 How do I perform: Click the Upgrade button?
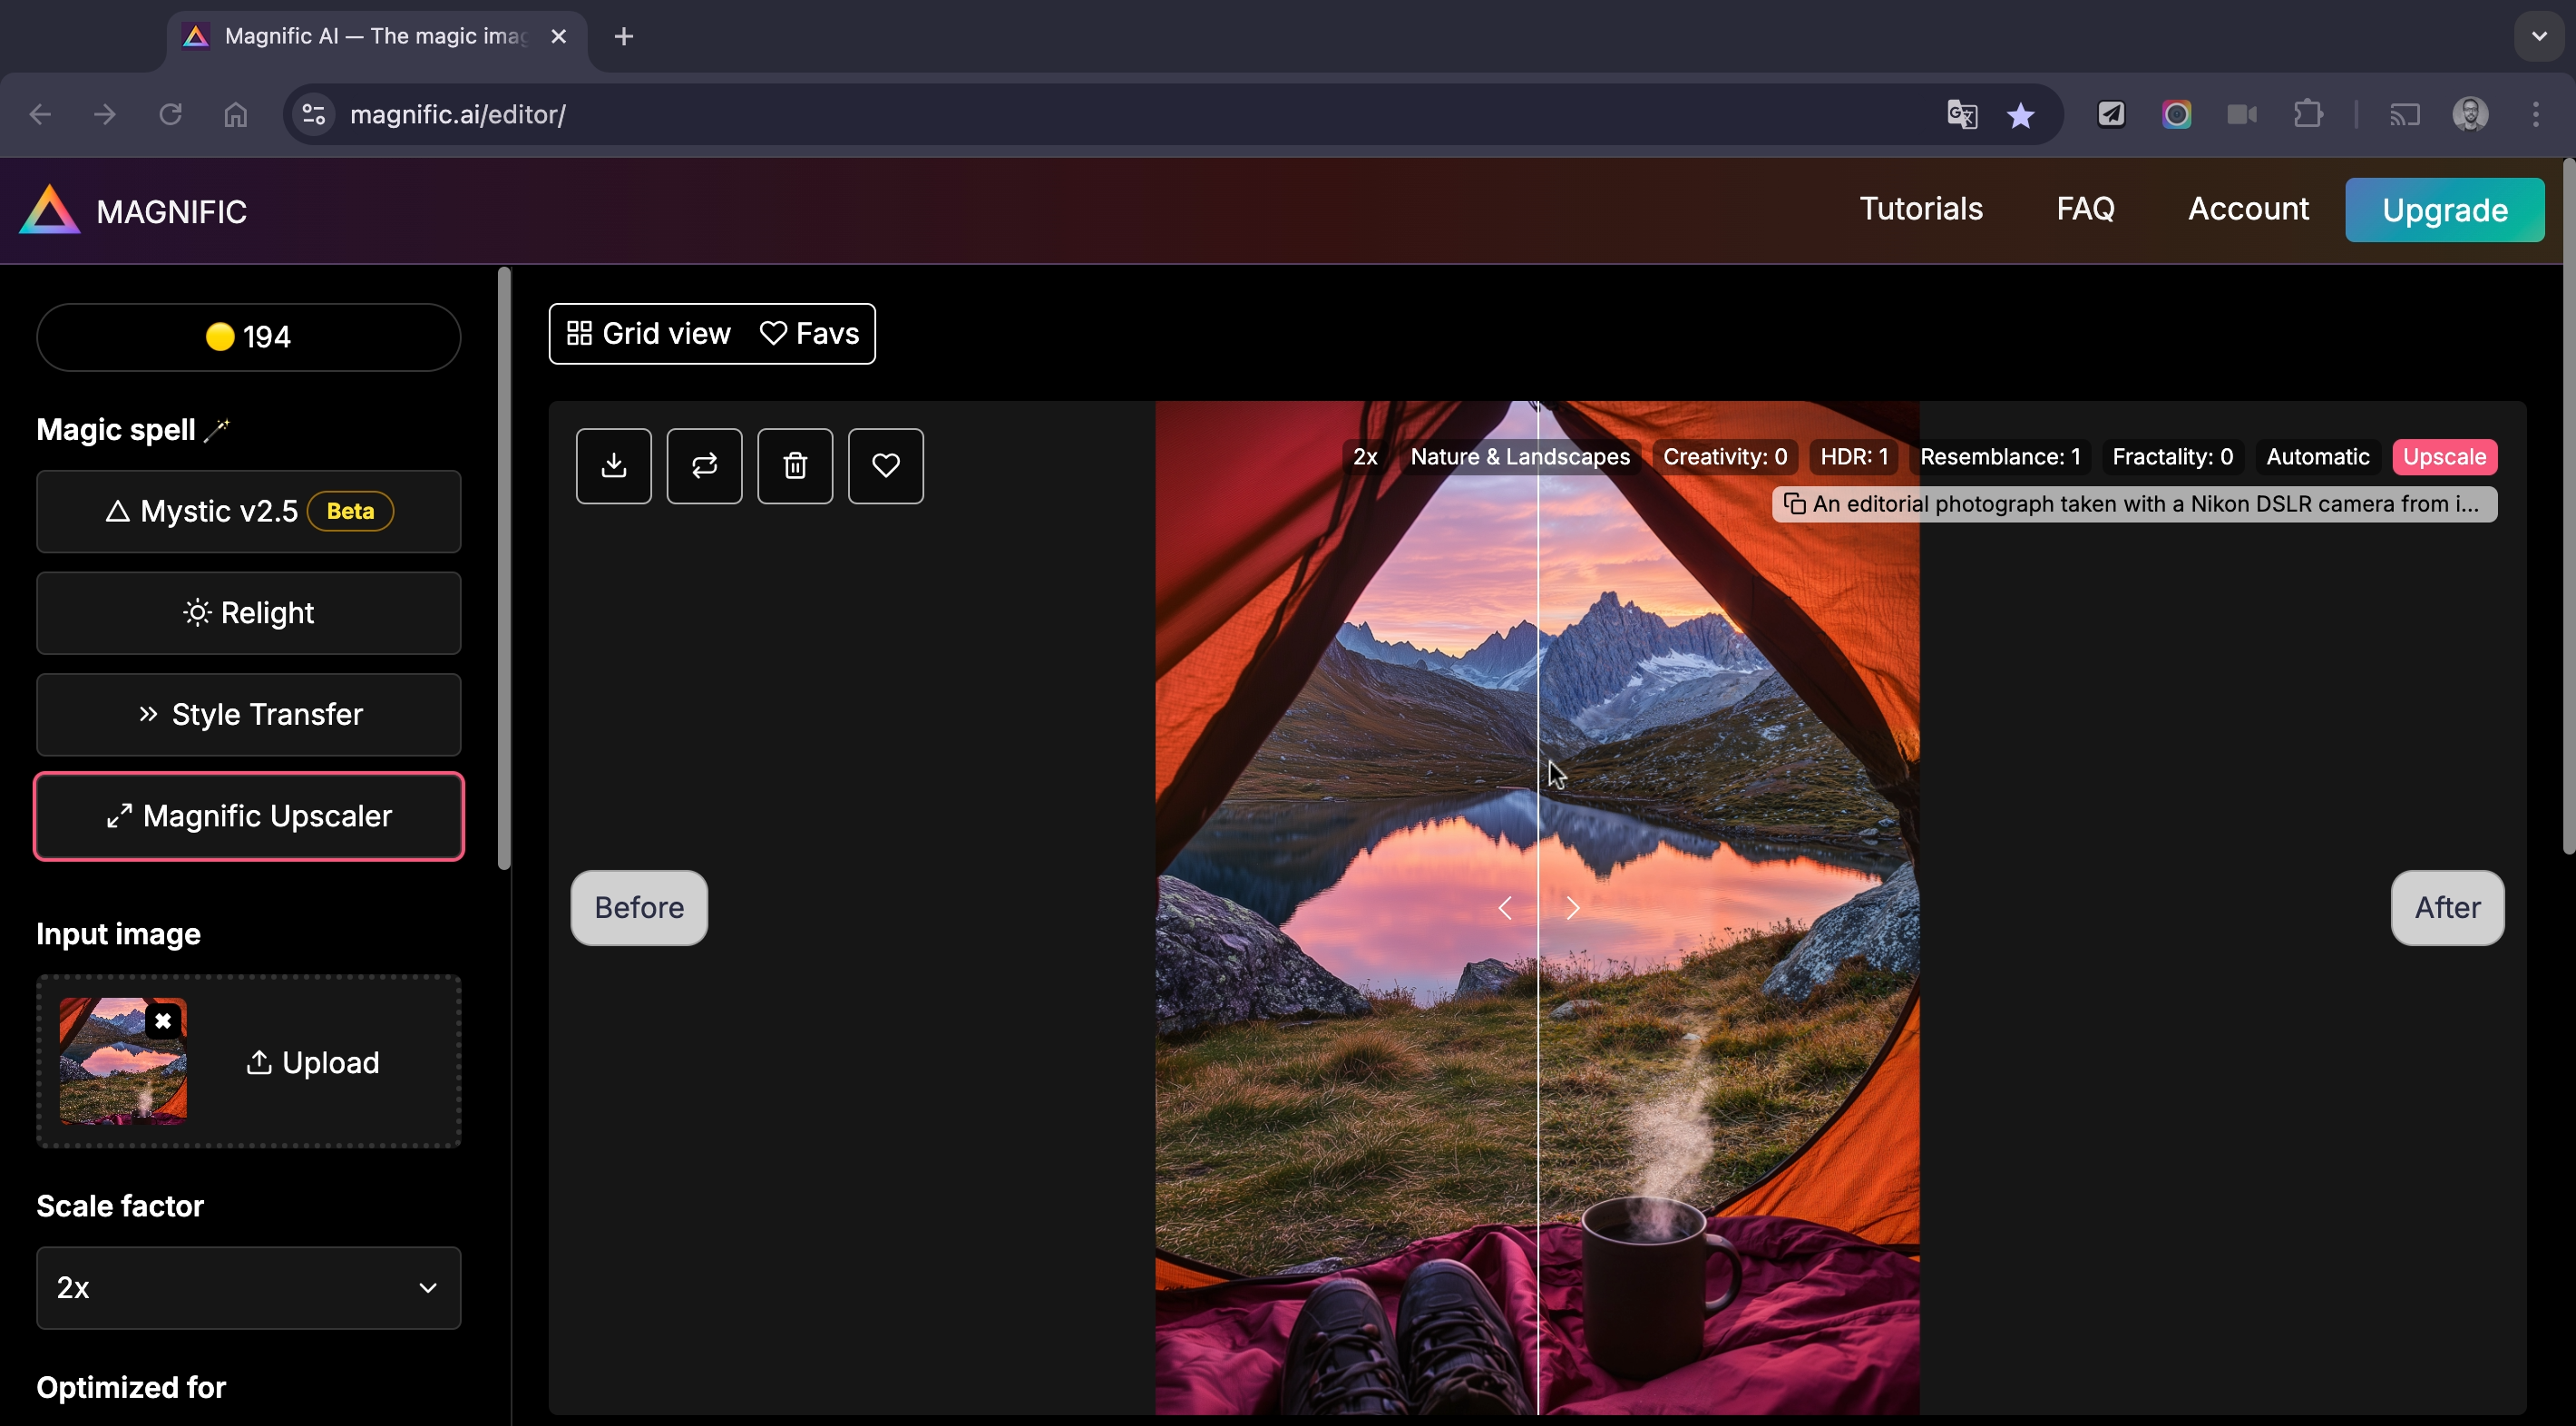click(x=2444, y=210)
